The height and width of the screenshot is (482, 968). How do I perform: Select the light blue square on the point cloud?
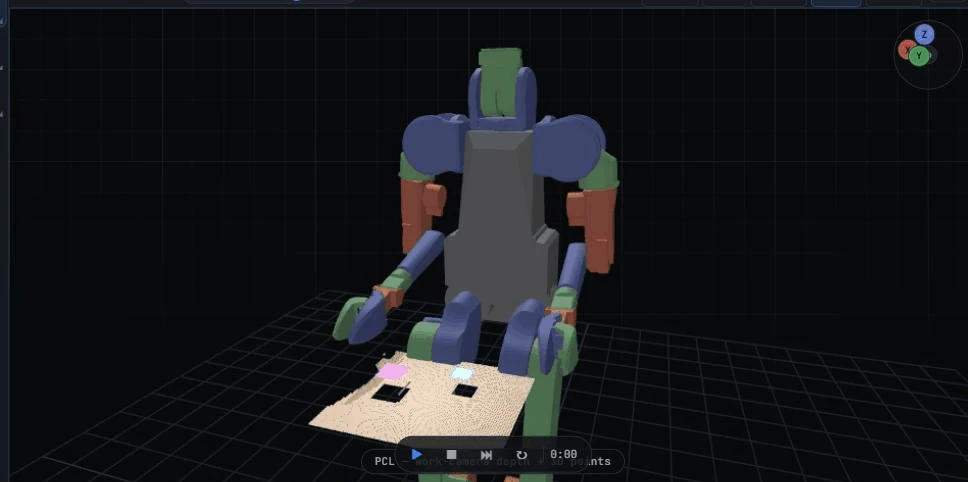click(x=462, y=373)
